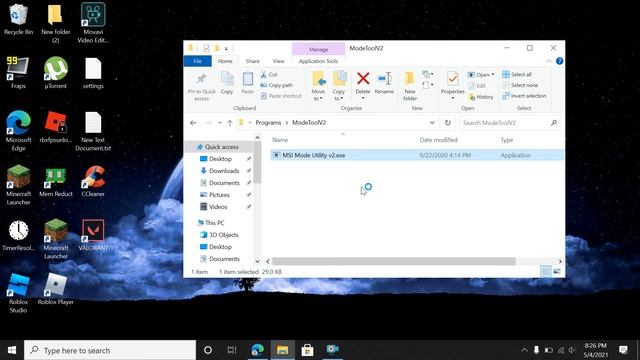The width and height of the screenshot is (640, 360).
Task: Open 3D Objects under This PC
Action: pos(219,235)
